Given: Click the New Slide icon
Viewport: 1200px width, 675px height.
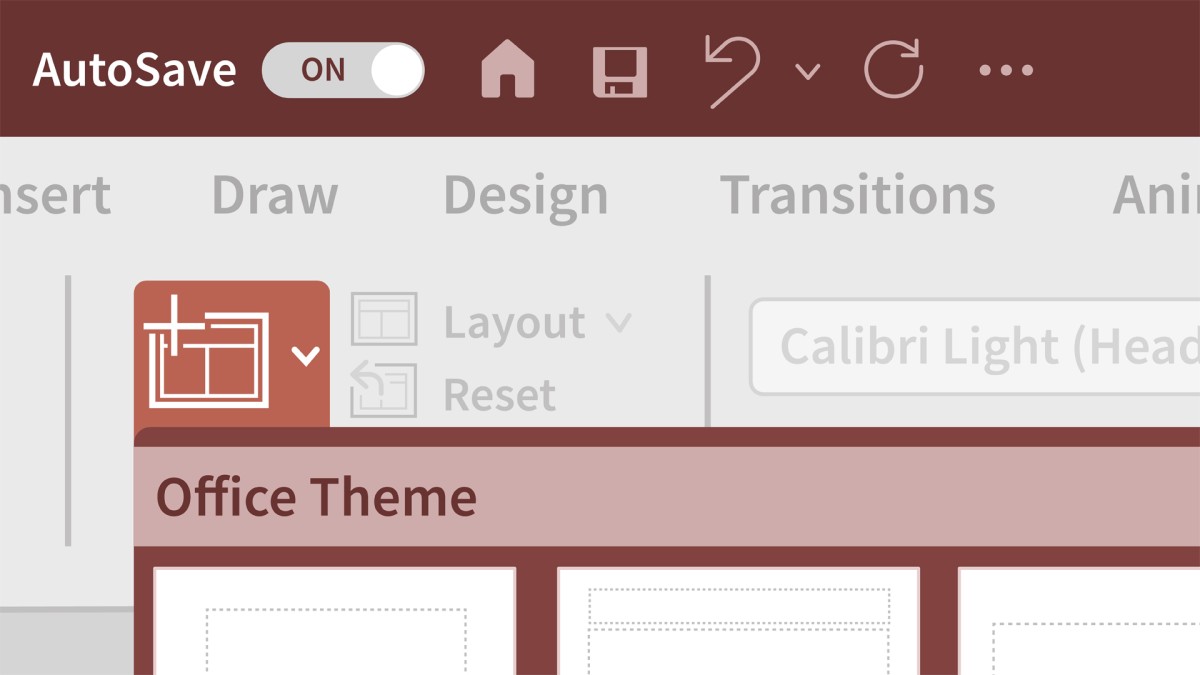Looking at the screenshot, I should pos(208,352).
